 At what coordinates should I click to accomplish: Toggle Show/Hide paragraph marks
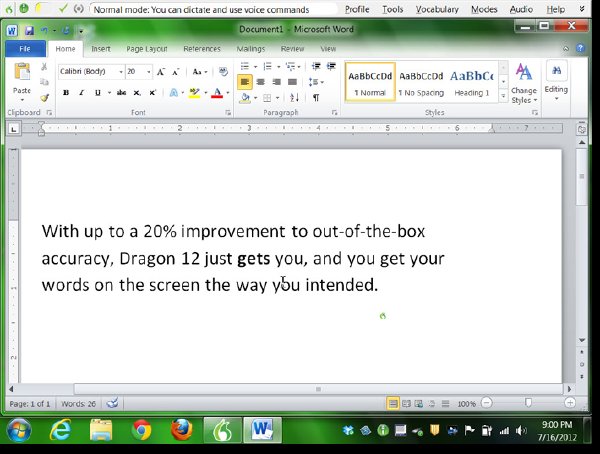316,98
